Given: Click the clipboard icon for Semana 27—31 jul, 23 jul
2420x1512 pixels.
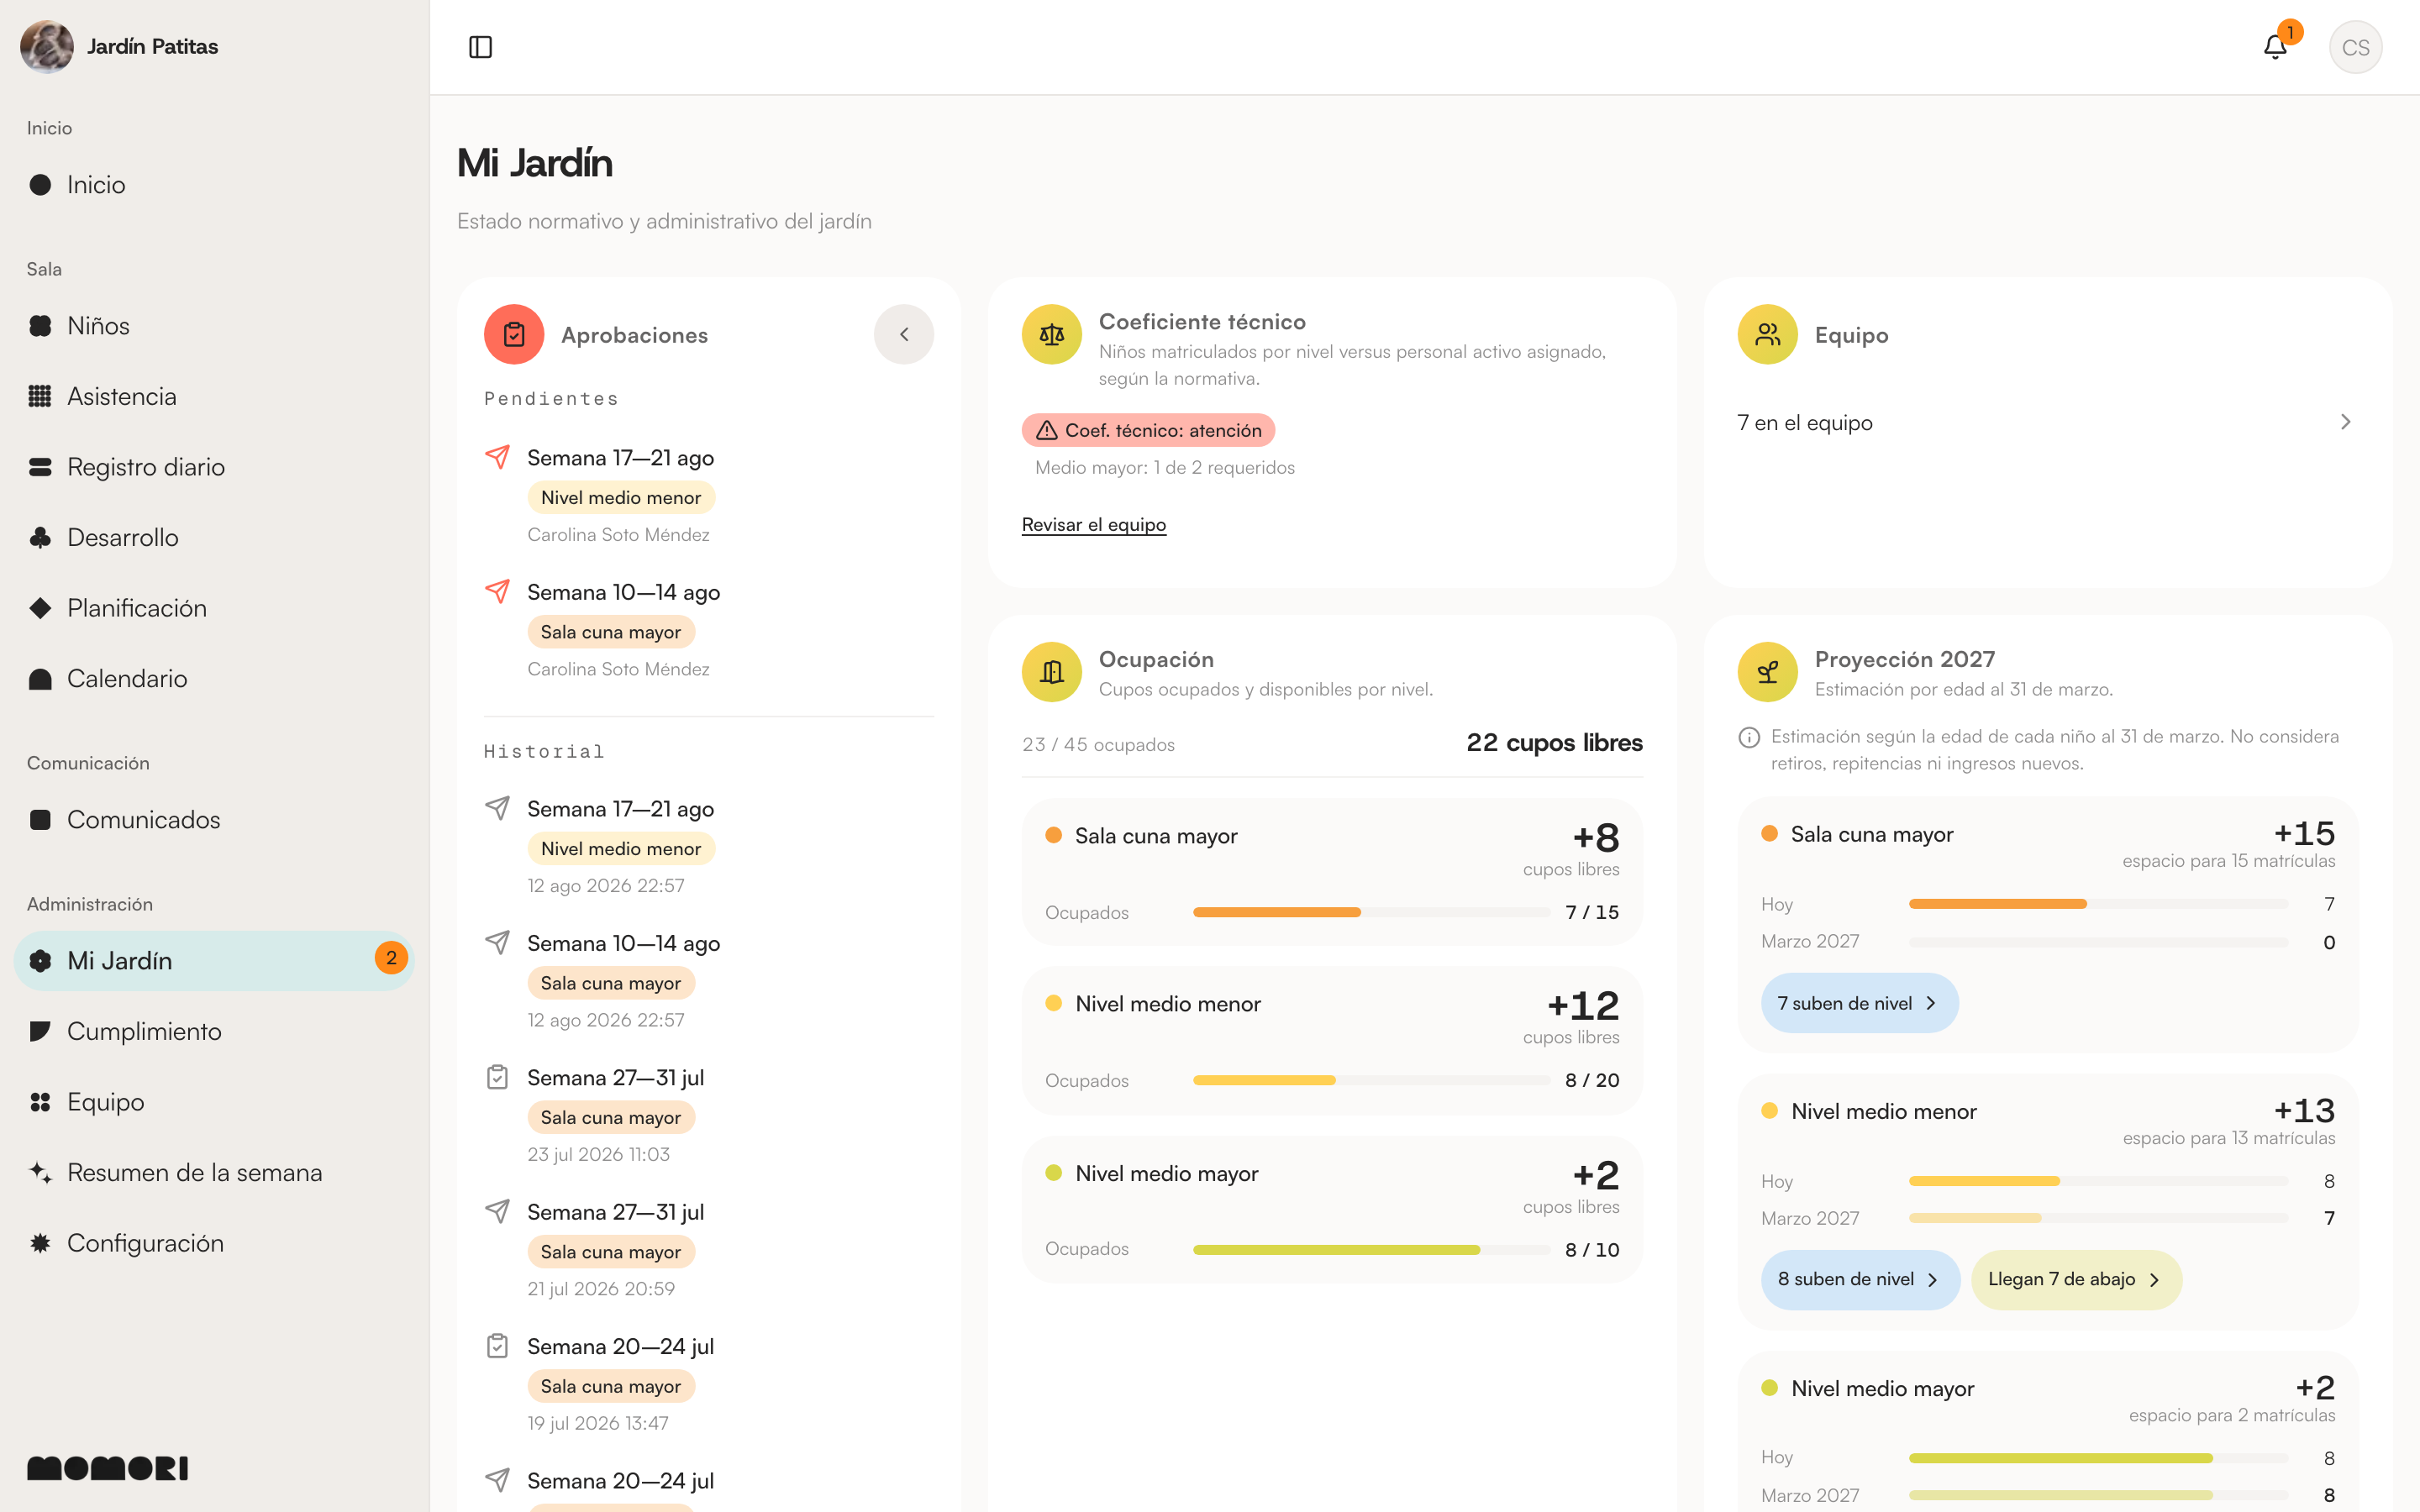Looking at the screenshot, I should pos(497,1077).
